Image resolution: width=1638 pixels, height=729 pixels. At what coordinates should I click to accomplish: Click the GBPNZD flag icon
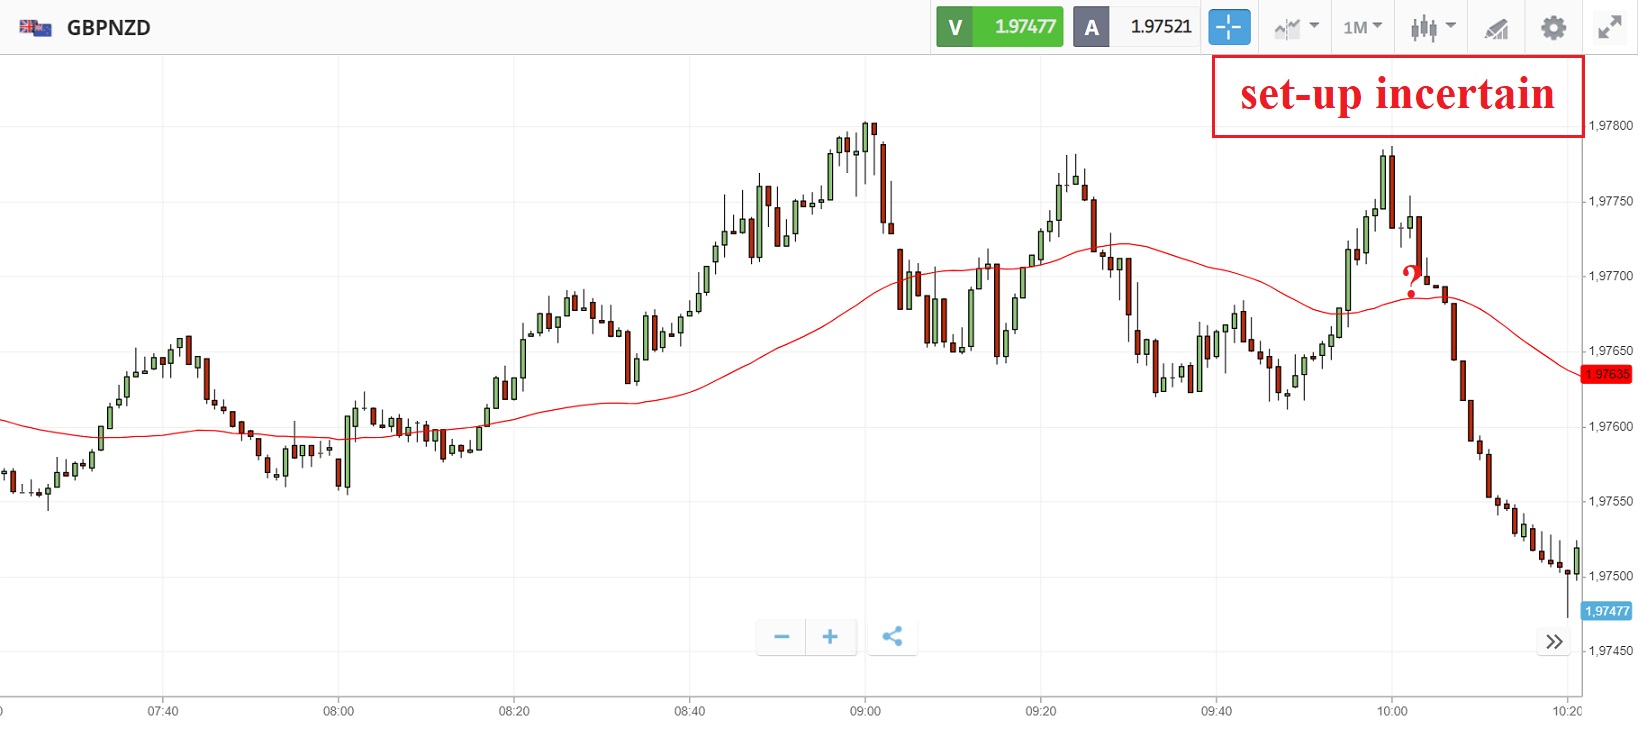click(35, 28)
